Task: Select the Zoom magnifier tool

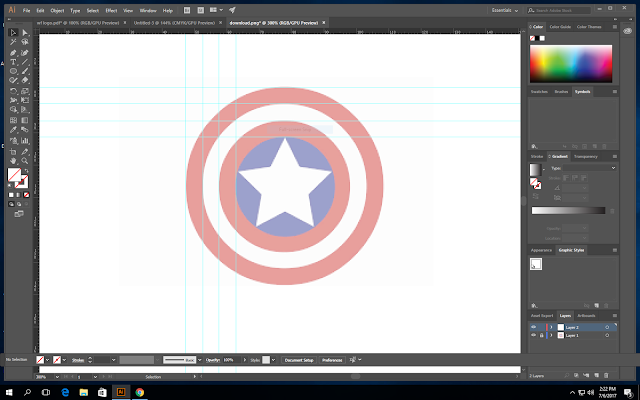Action: pyautogui.click(x=25, y=161)
